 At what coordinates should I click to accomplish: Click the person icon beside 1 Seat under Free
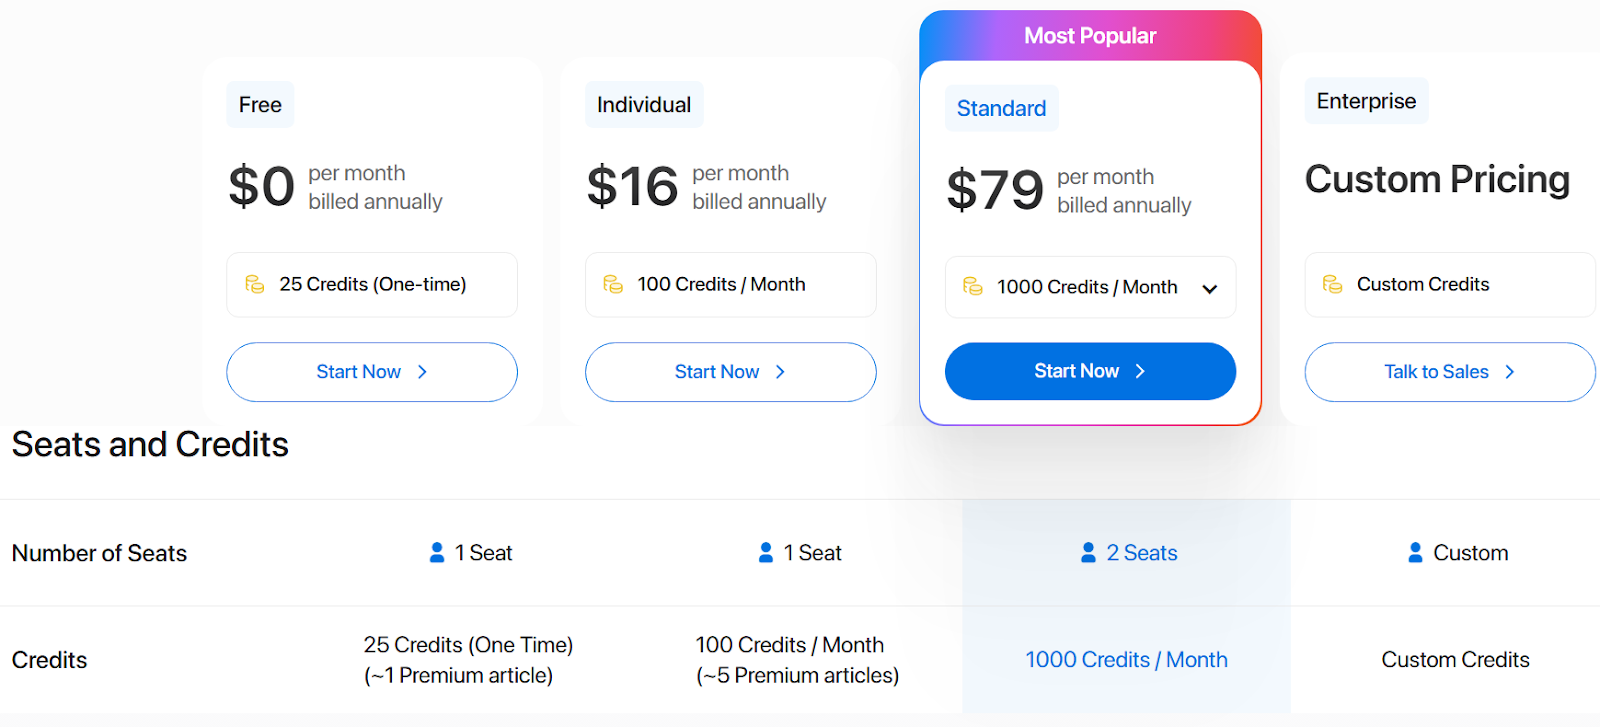coord(435,552)
